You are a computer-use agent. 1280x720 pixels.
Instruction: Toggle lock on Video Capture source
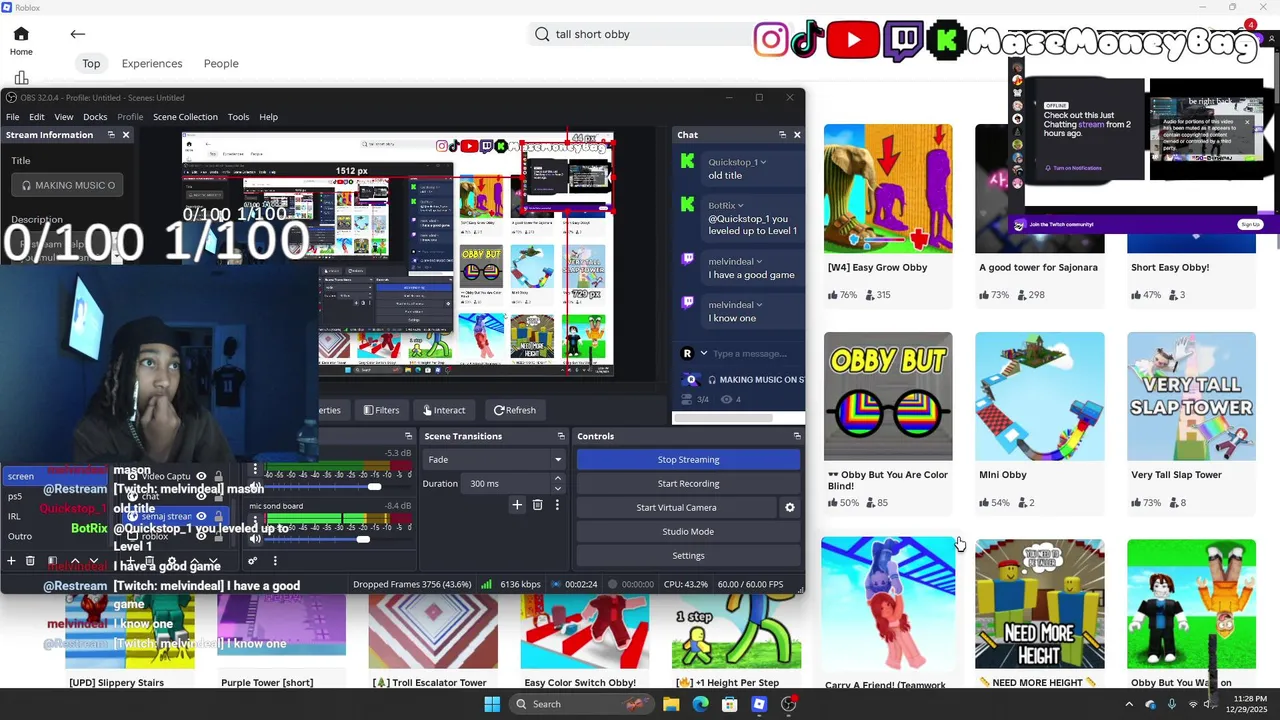pyautogui.click(x=218, y=477)
